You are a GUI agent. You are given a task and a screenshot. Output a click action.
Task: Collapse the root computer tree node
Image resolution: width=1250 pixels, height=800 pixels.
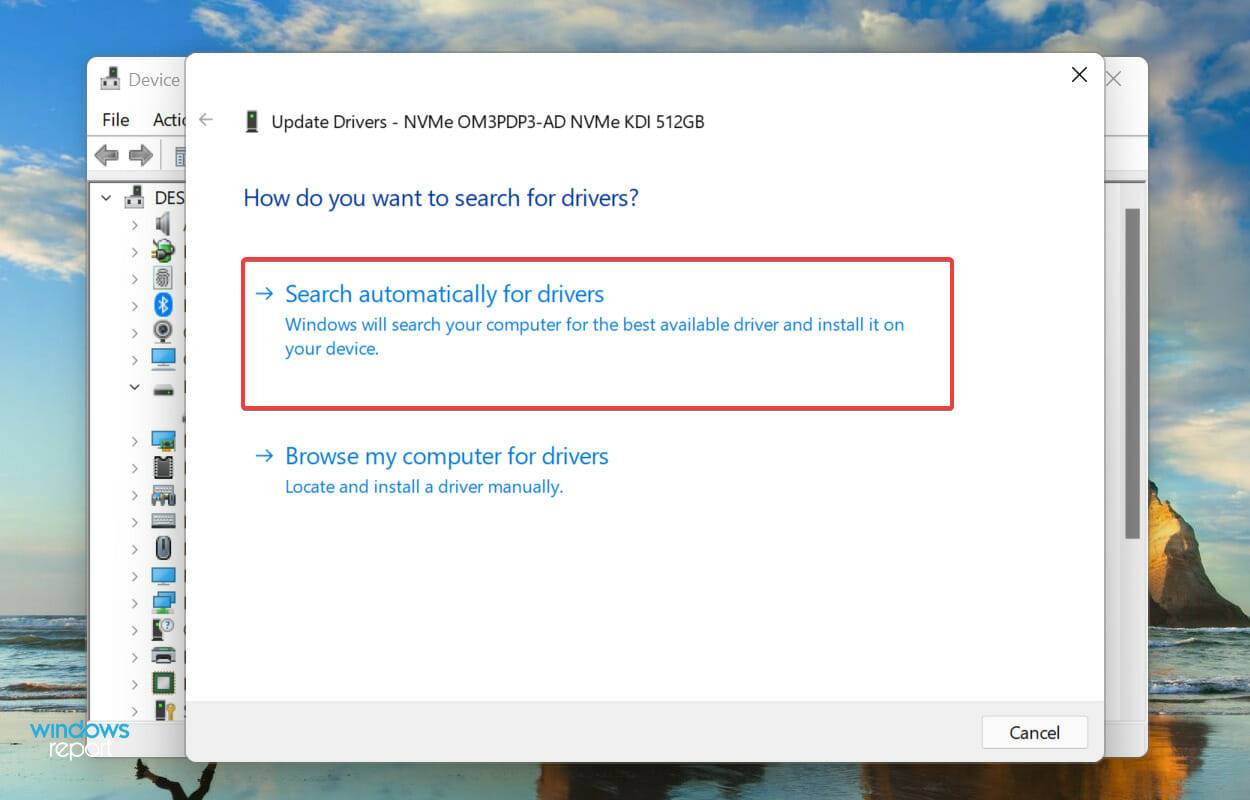[107, 198]
